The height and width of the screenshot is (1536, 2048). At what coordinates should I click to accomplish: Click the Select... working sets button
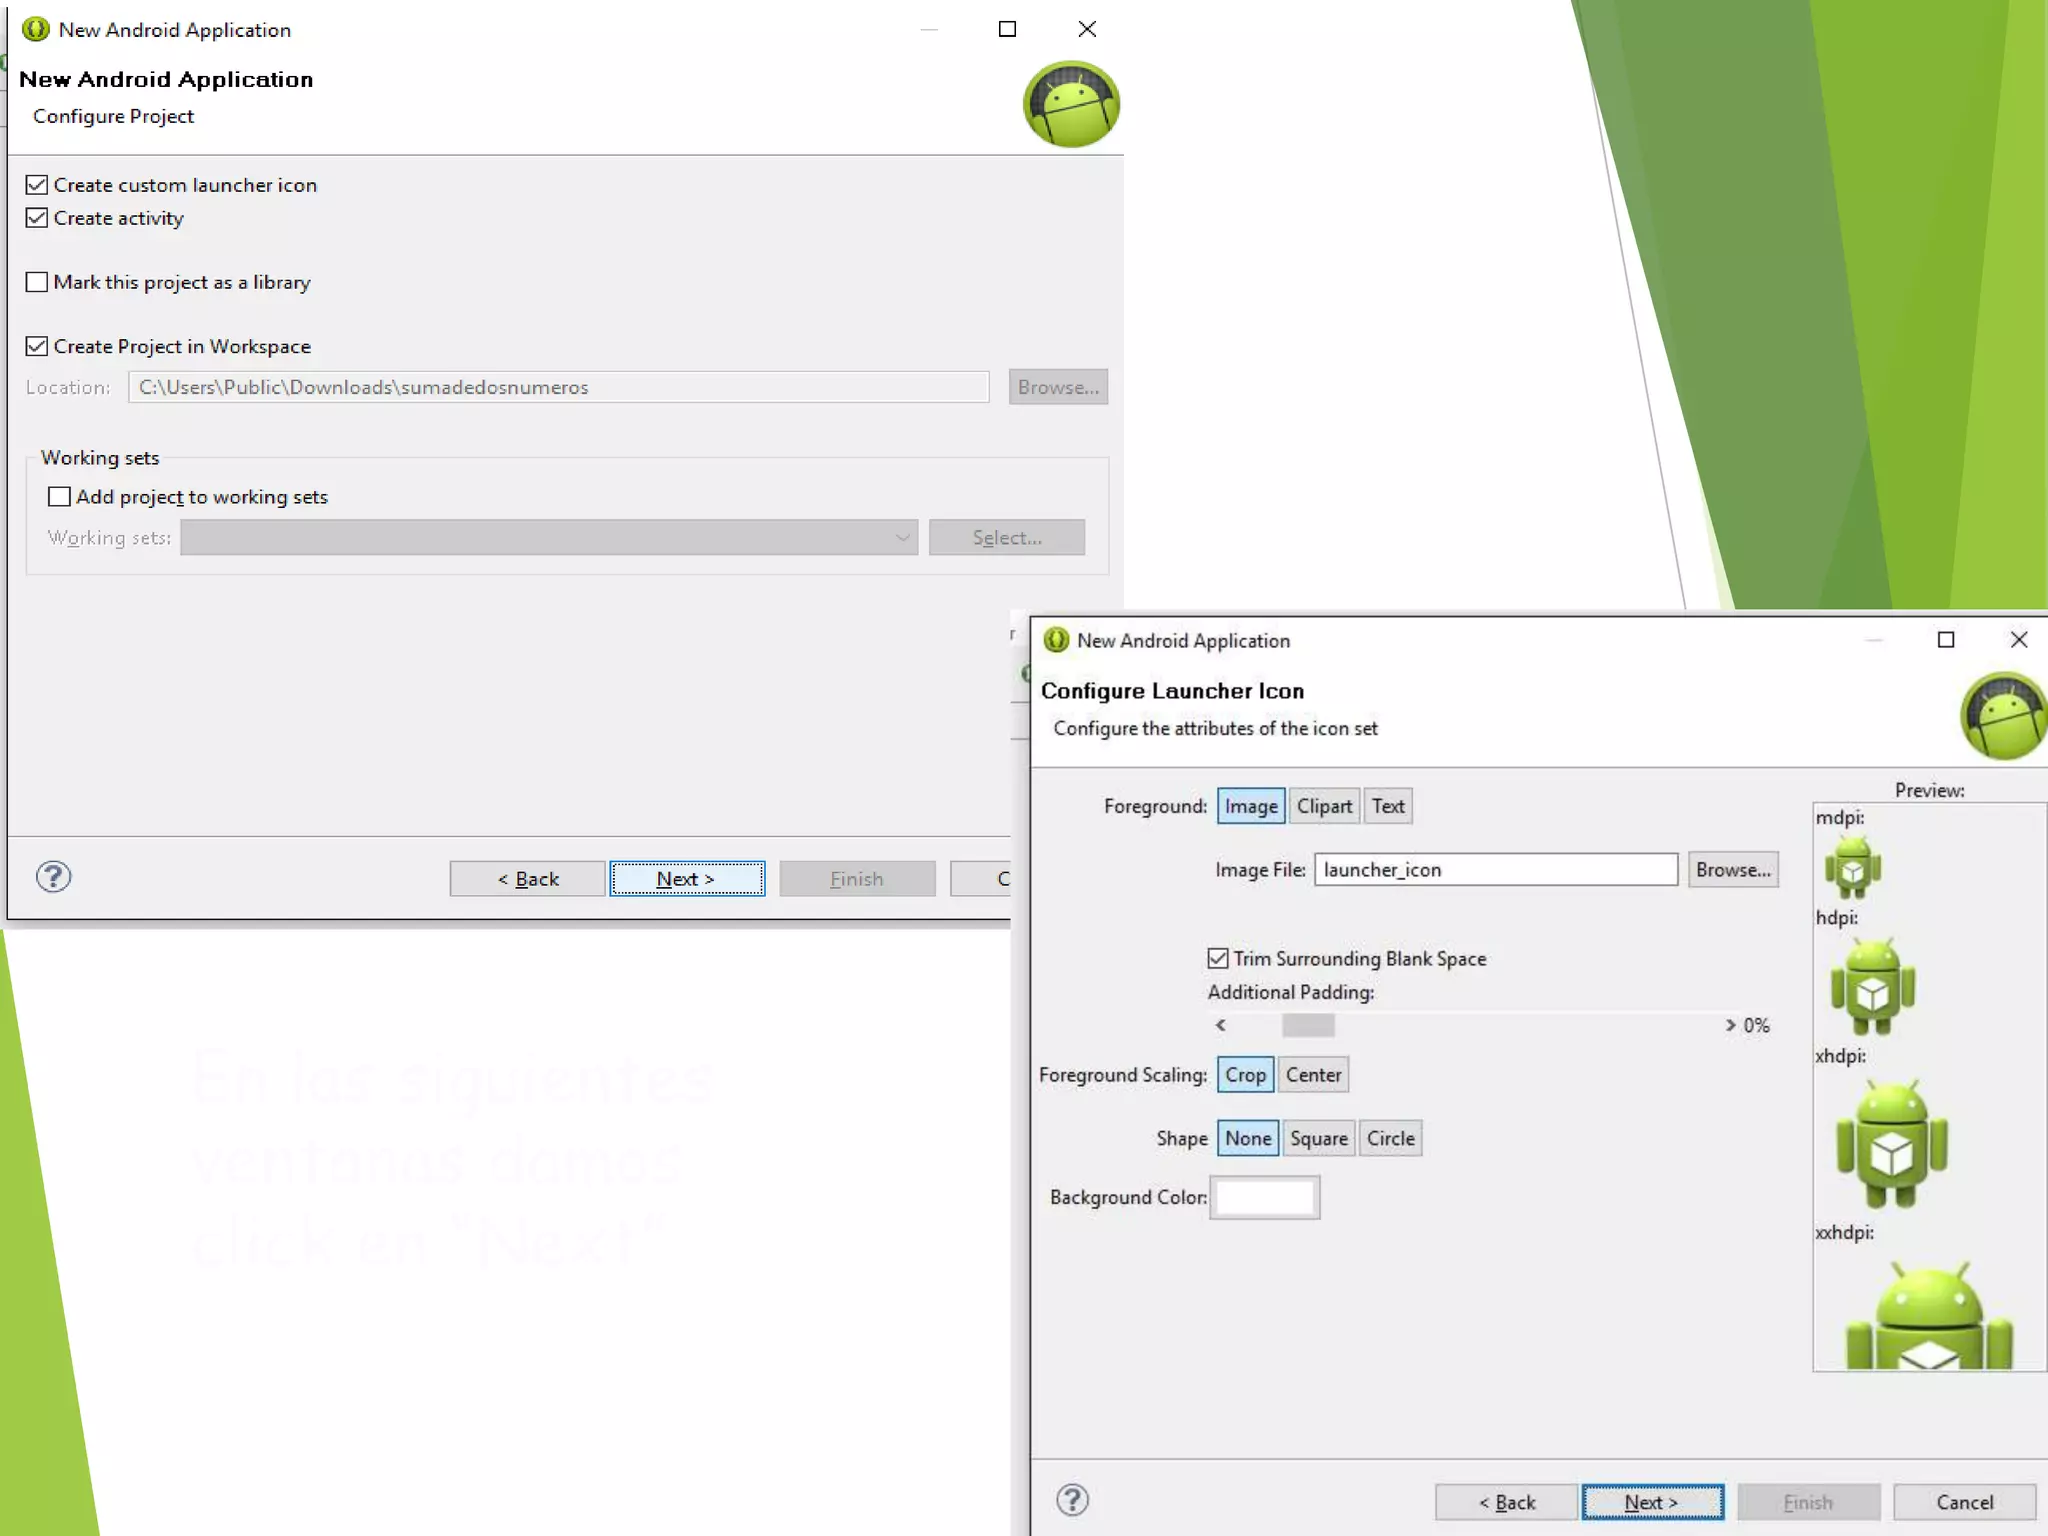pyautogui.click(x=1007, y=537)
